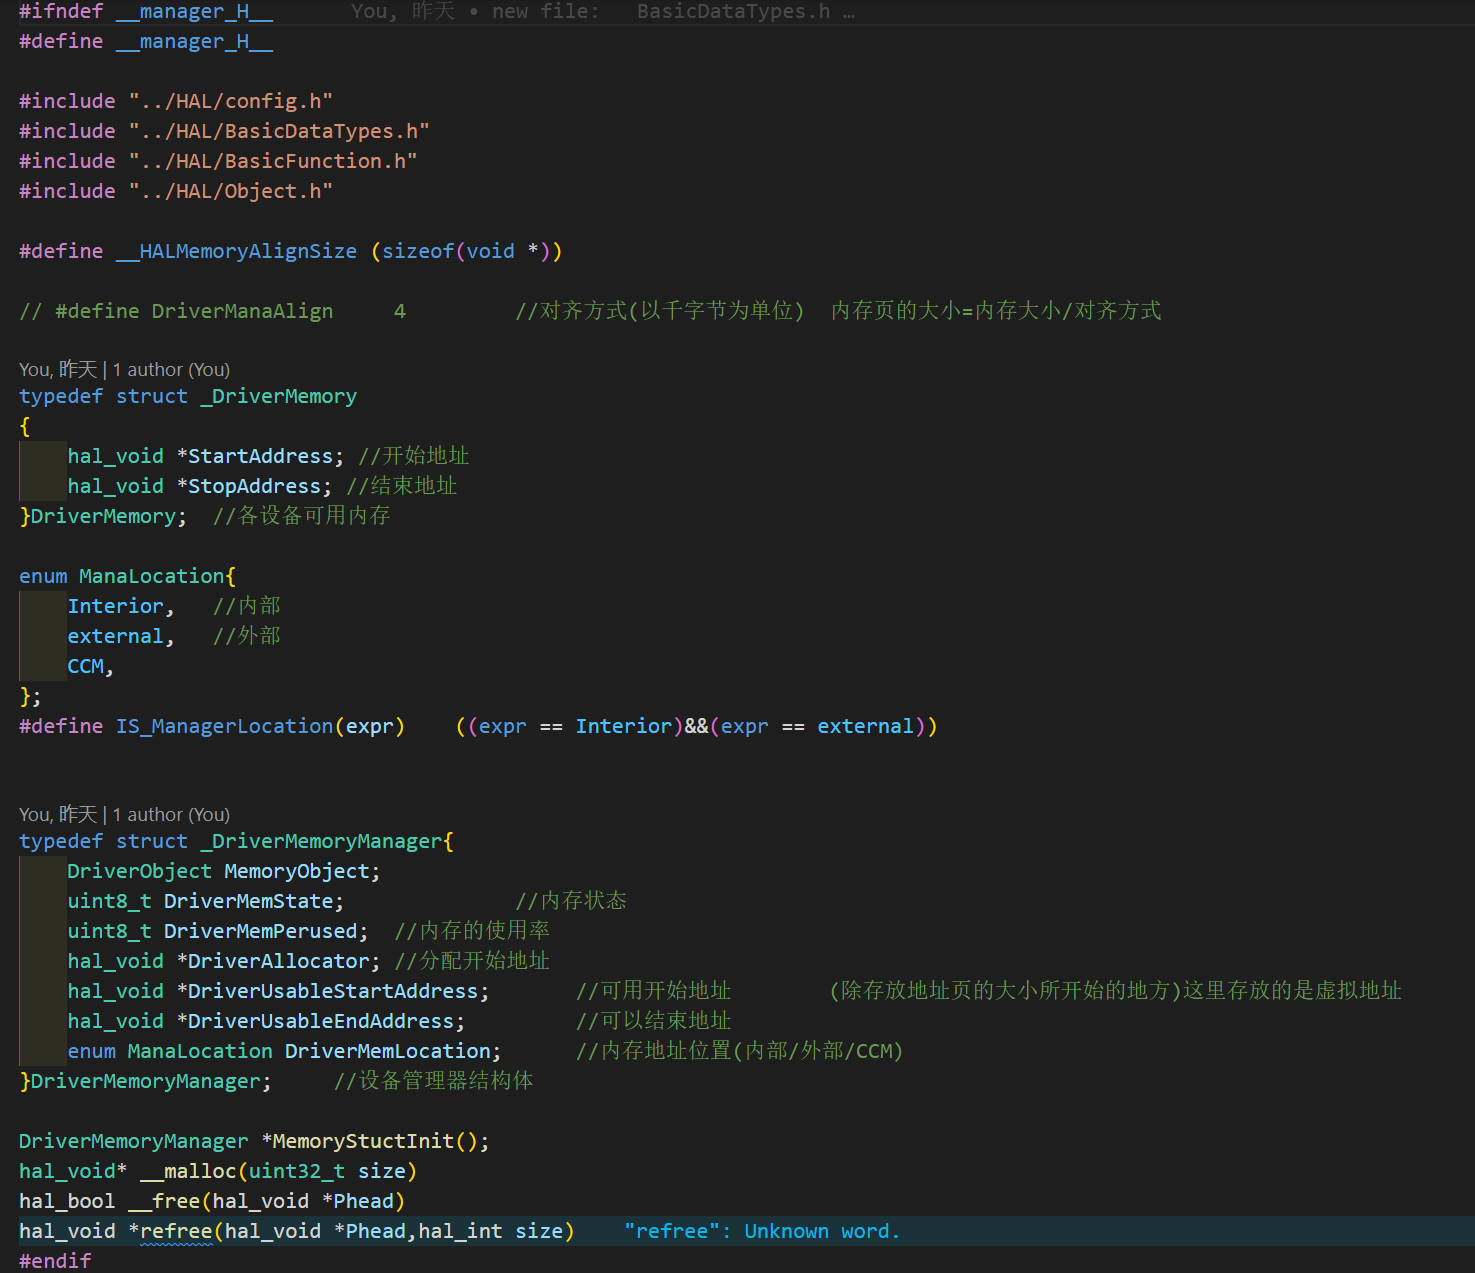Screen dimensions: 1475x1273
Task: Click the DriverMemory typedef name line
Action: [x=103, y=516]
